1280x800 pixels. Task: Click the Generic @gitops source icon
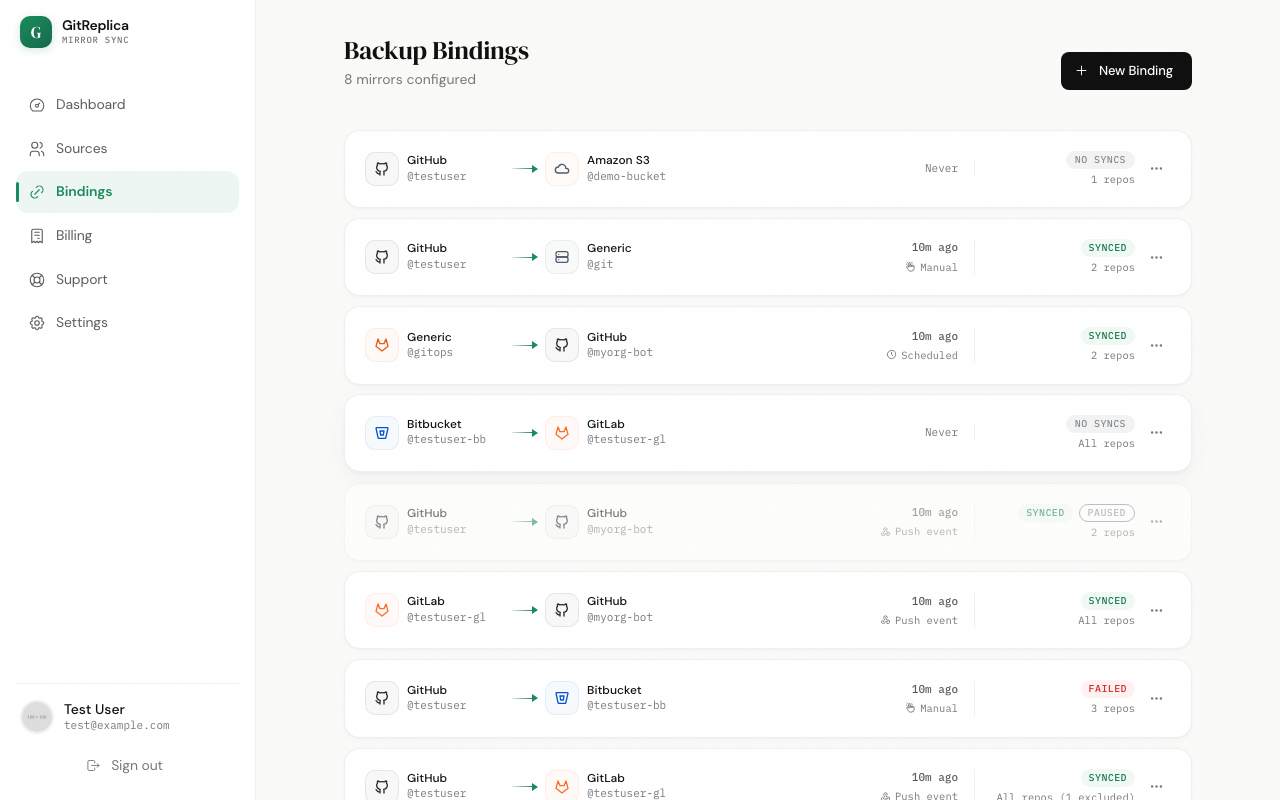point(382,345)
